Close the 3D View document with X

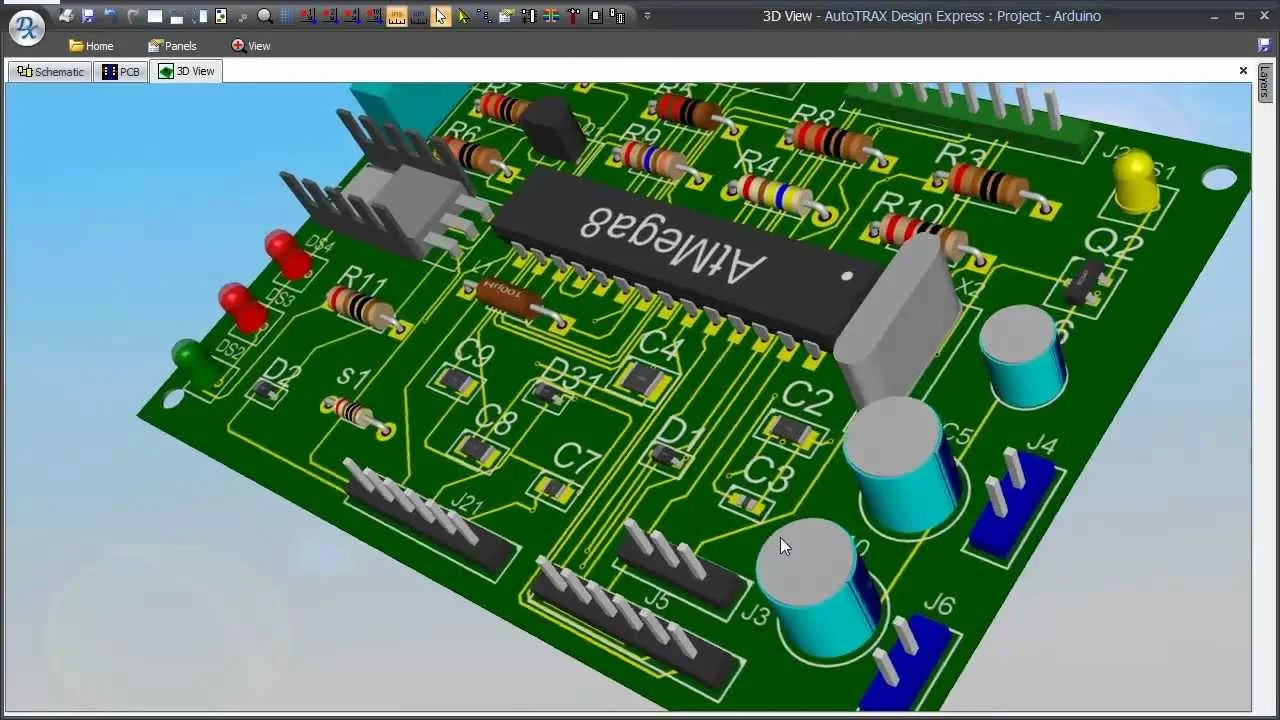[x=1243, y=71]
